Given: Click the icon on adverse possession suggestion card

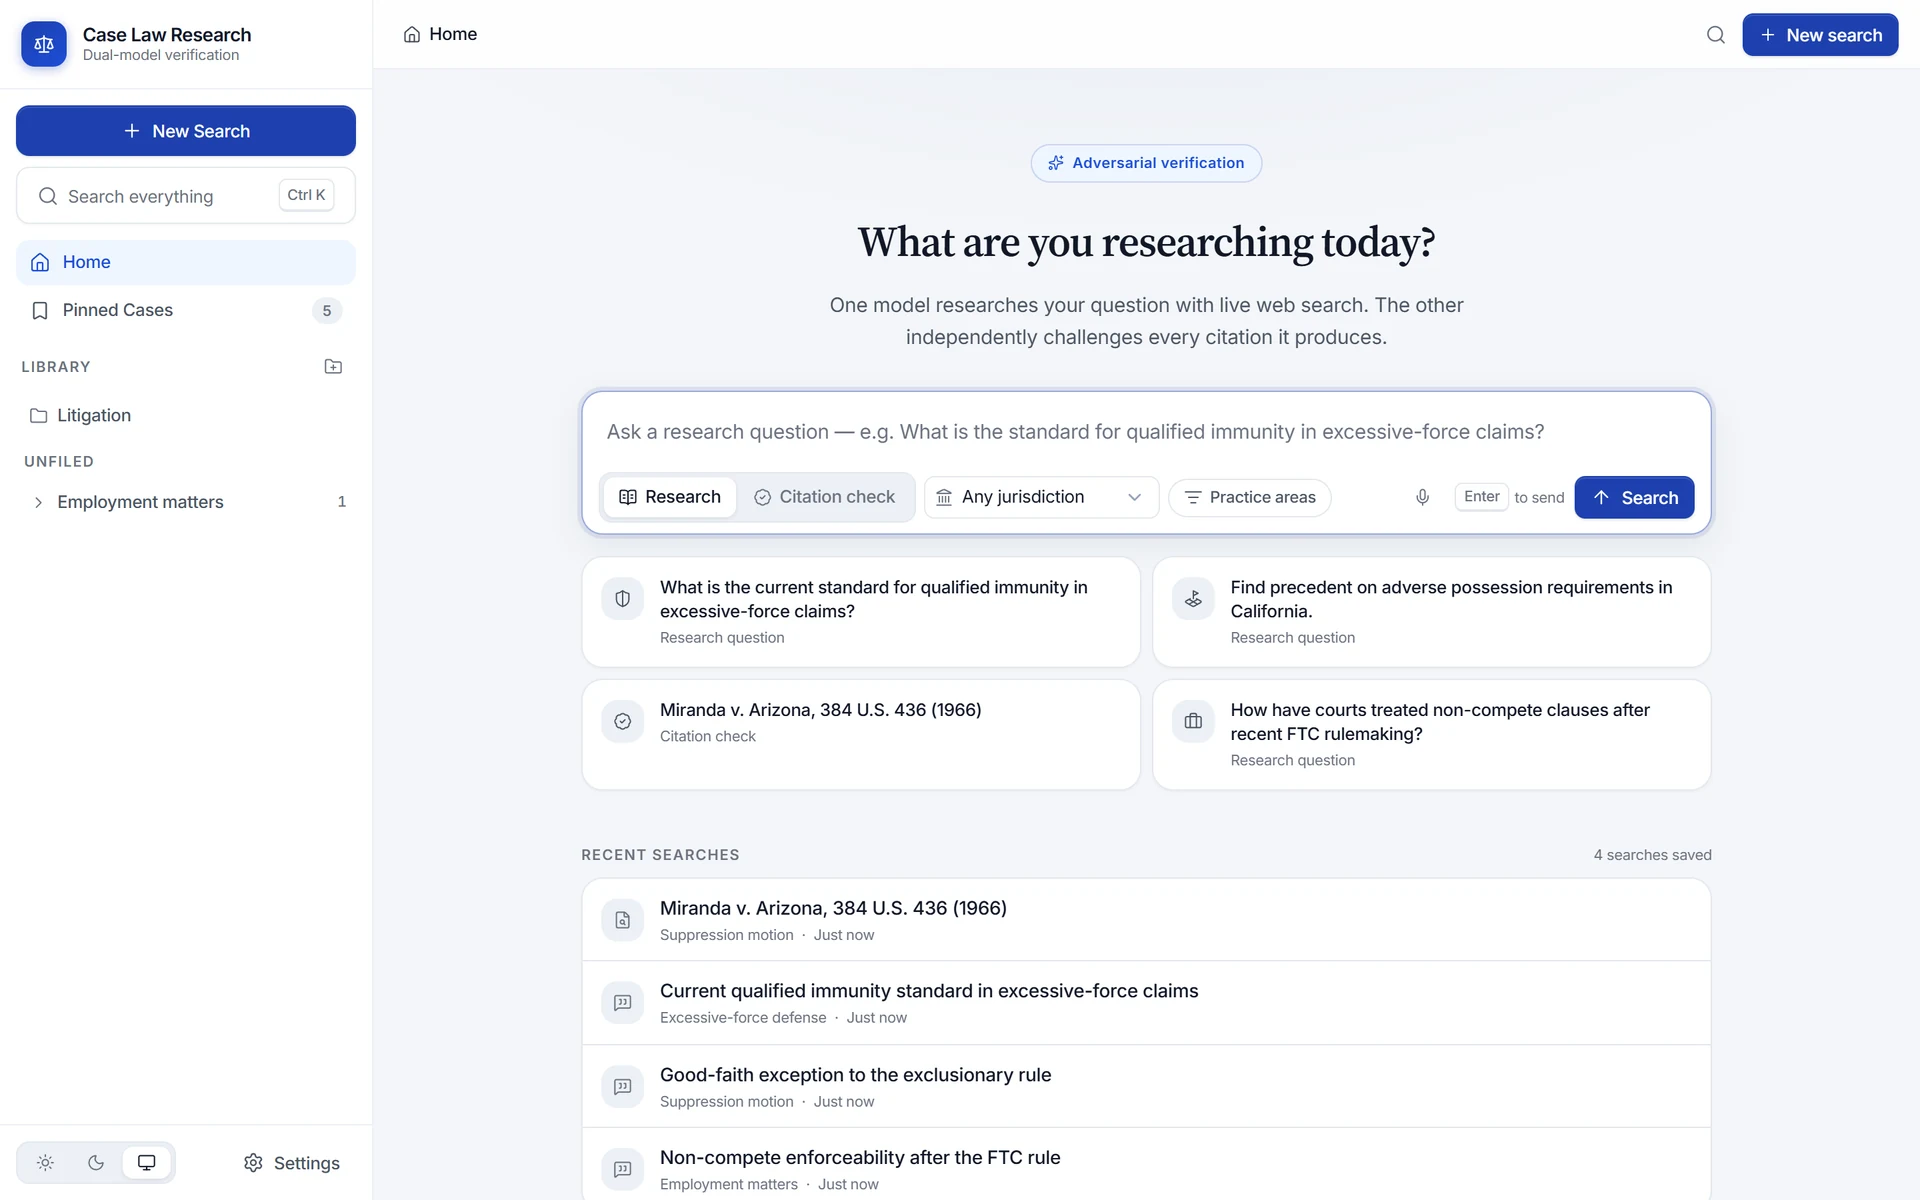Looking at the screenshot, I should (x=1193, y=599).
